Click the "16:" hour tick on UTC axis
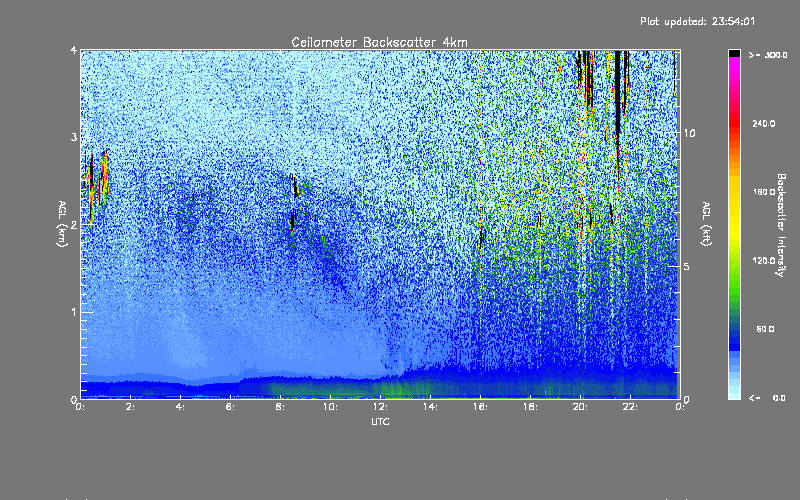800x500 pixels. coord(480,407)
